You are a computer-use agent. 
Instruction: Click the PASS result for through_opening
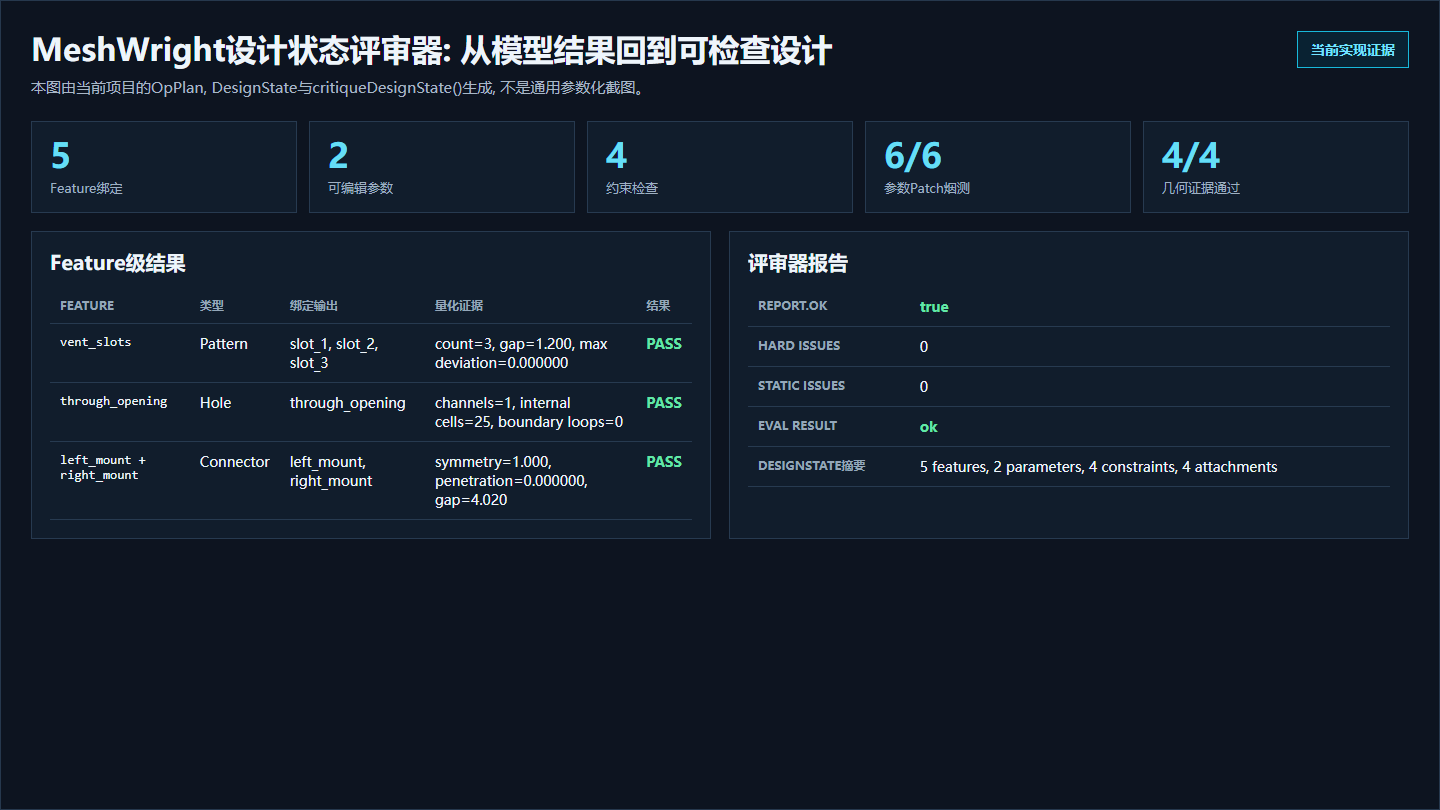(x=664, y=402)
